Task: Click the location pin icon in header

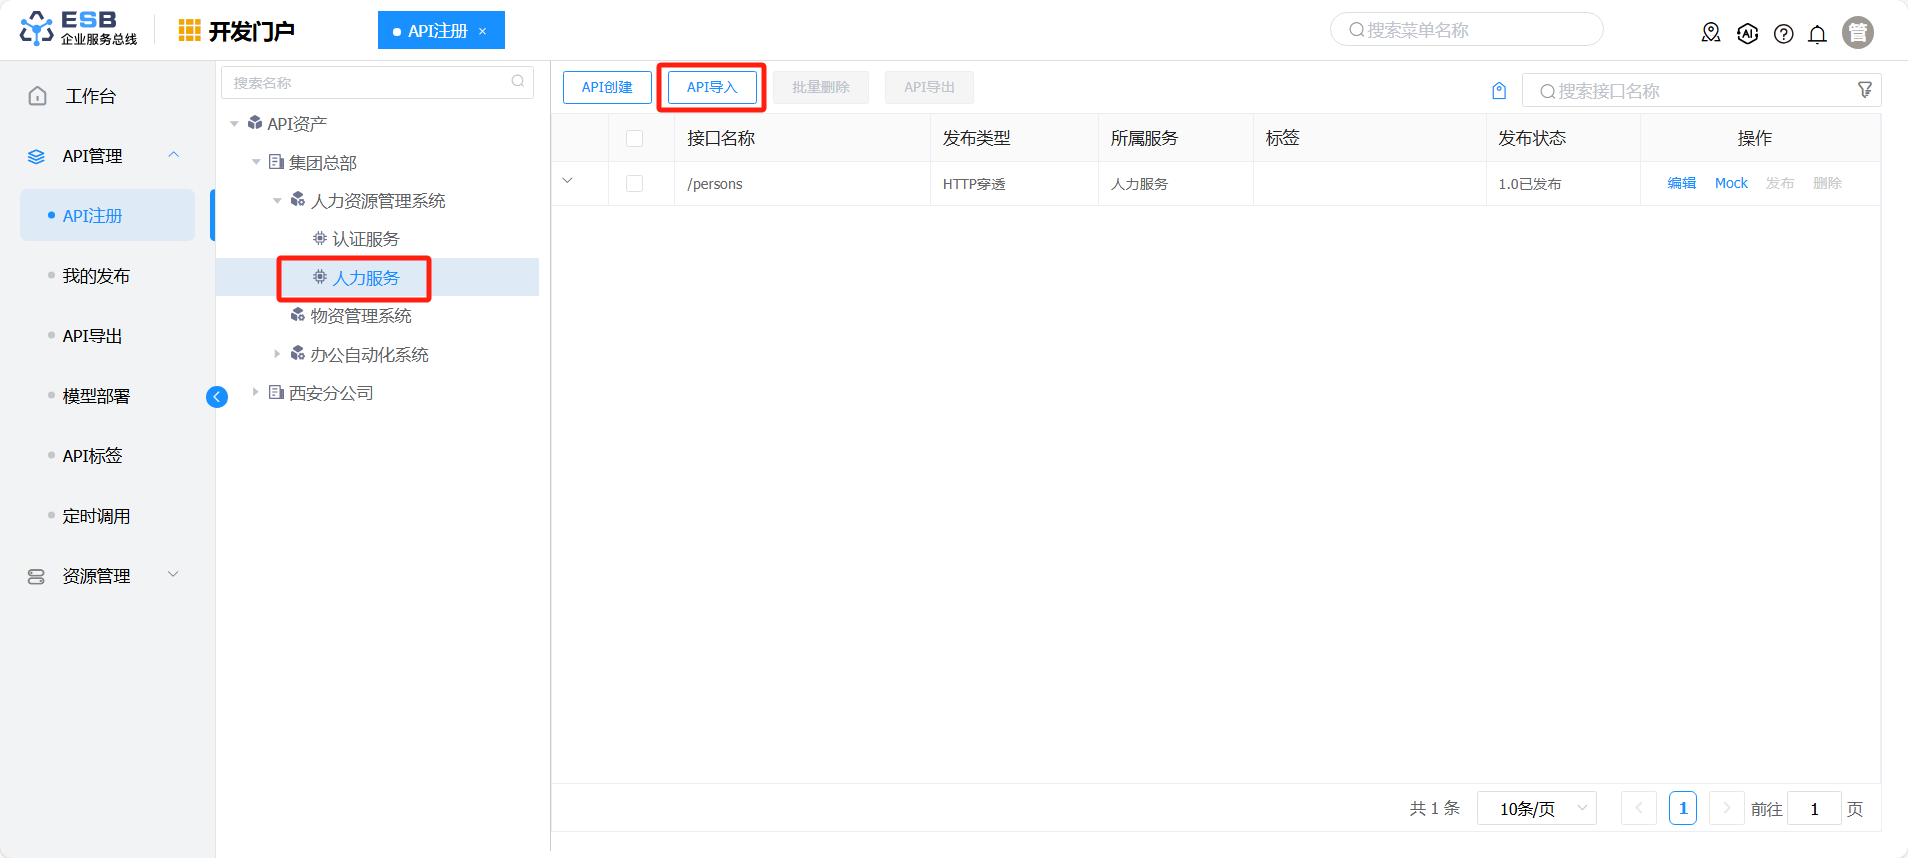Action: click(1711, 33)
